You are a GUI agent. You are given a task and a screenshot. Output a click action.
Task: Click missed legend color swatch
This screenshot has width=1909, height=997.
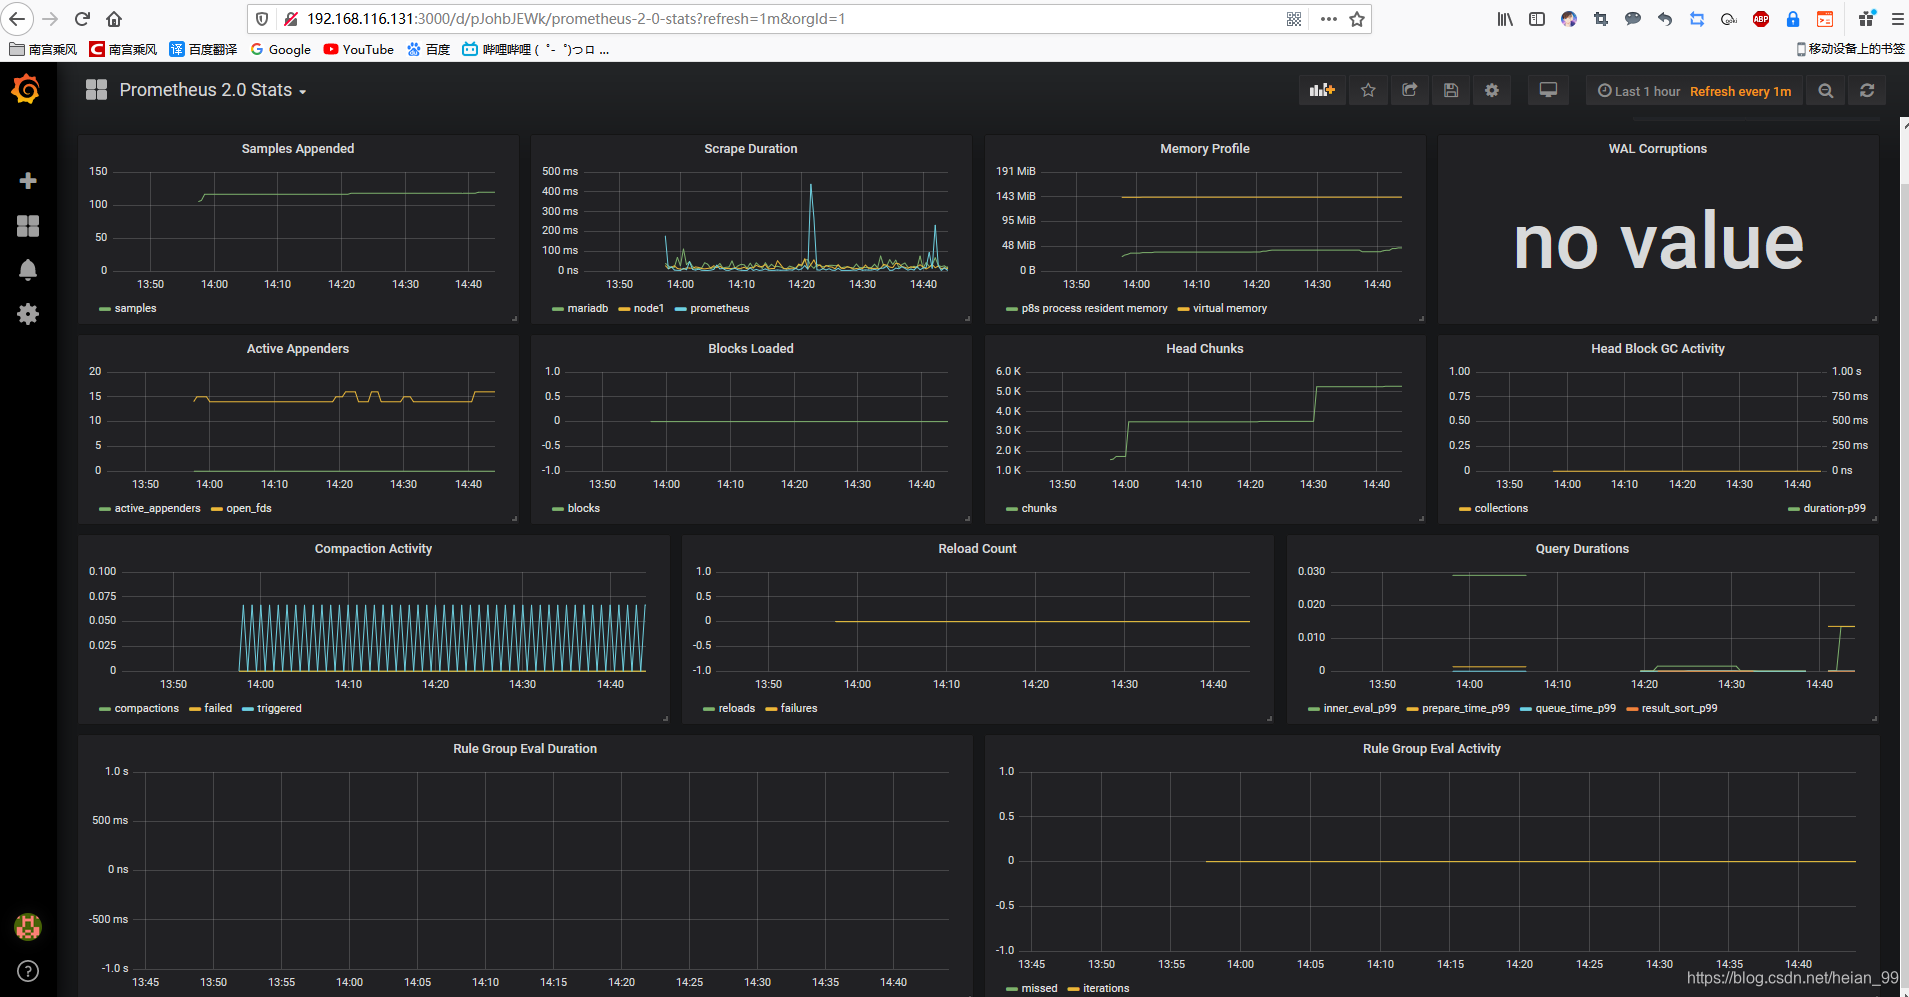1012,989
